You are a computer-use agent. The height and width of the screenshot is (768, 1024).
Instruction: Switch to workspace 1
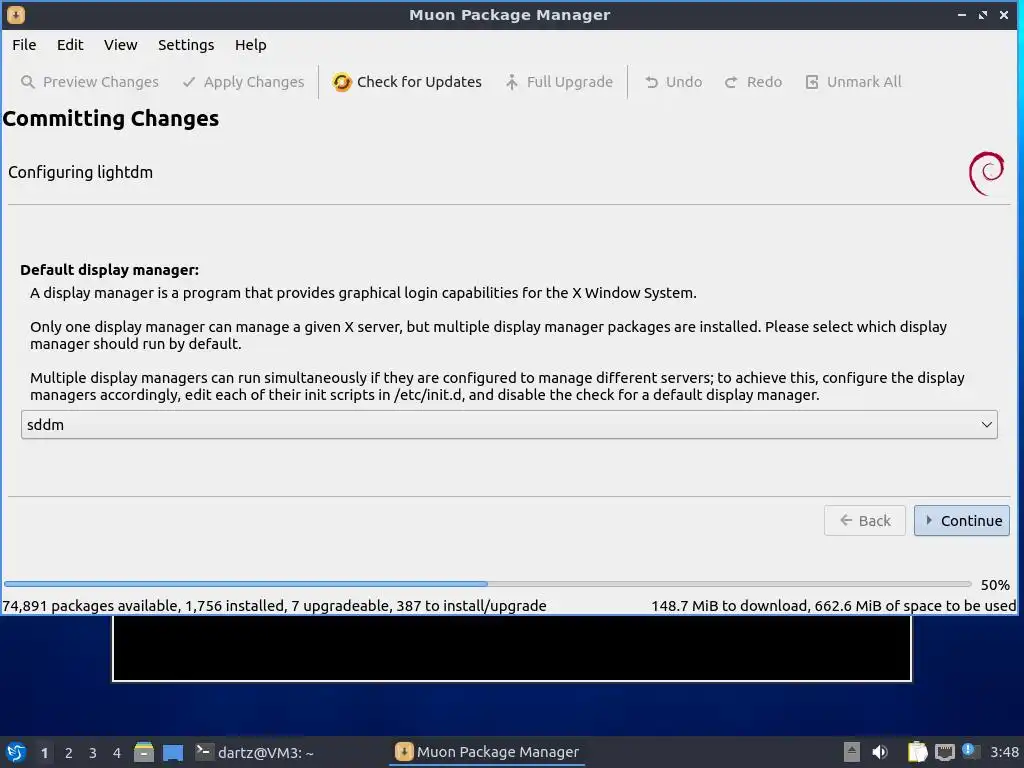[44, 753]
